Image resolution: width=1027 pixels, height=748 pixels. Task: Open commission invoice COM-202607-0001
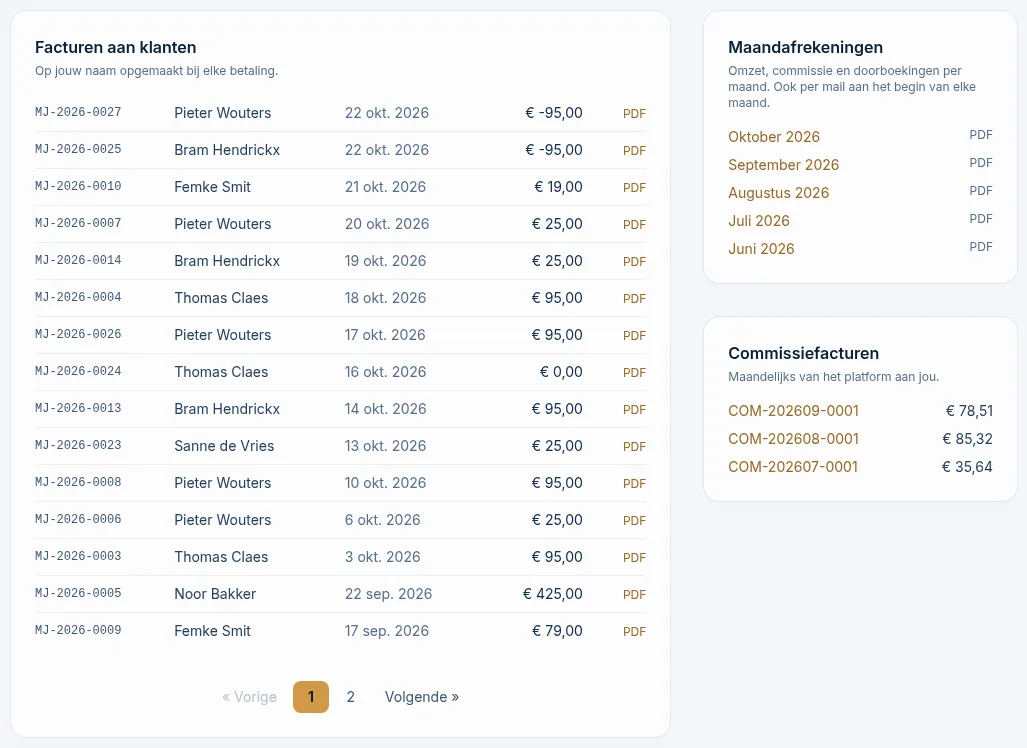[x=793, y=467]
